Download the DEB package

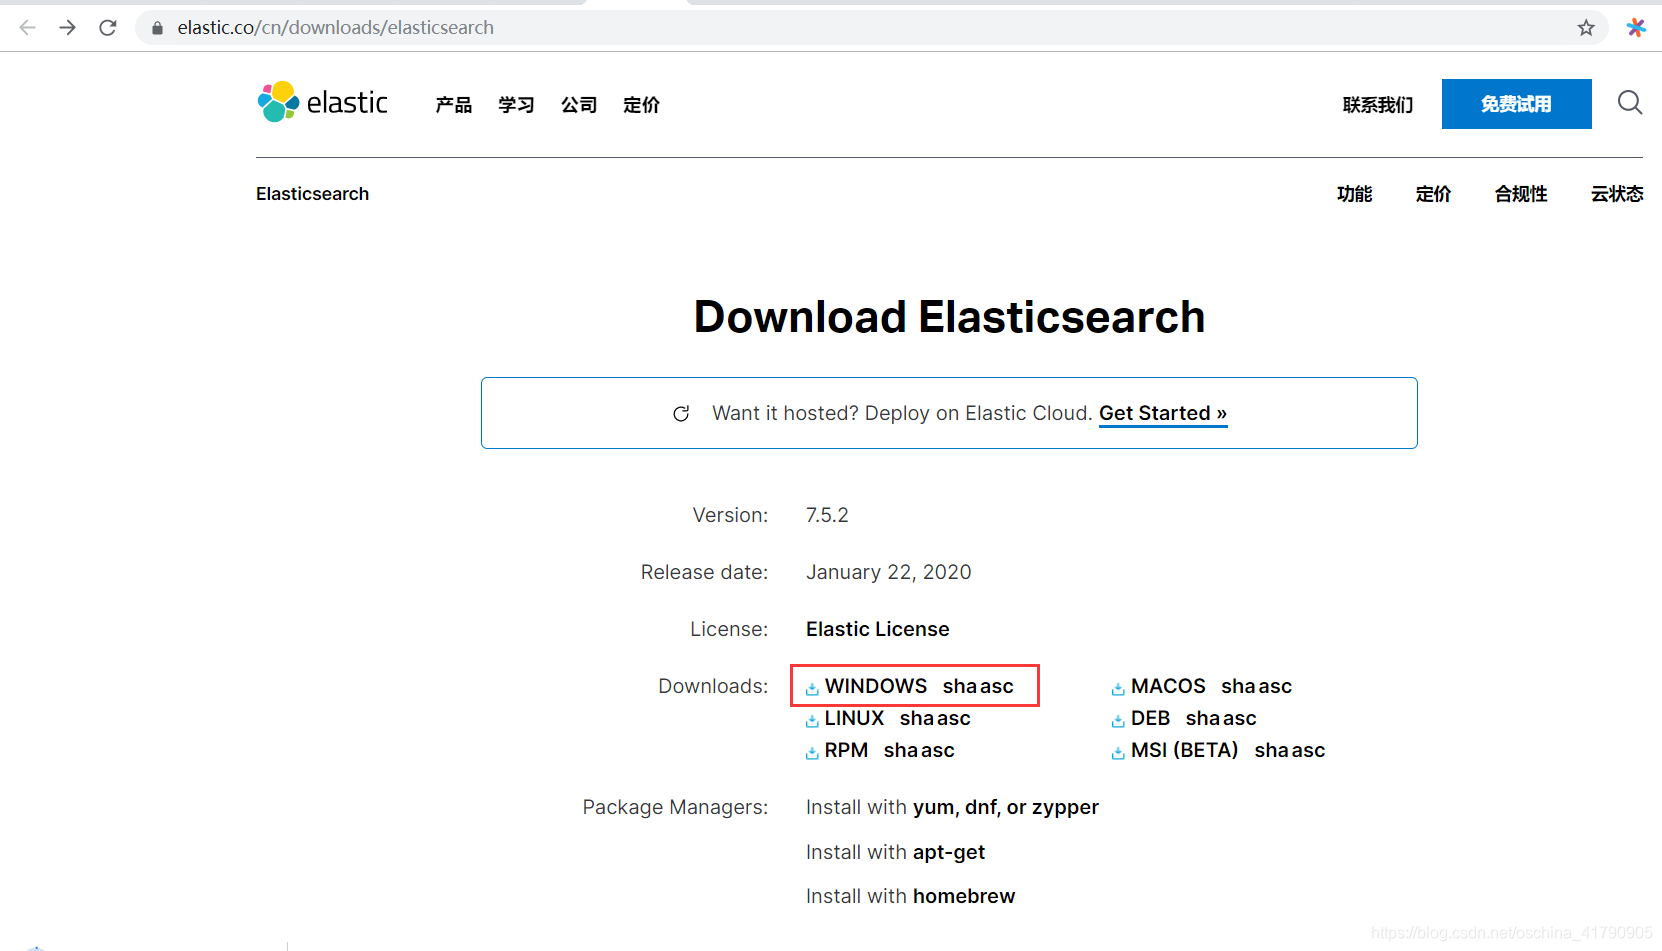1150,718
